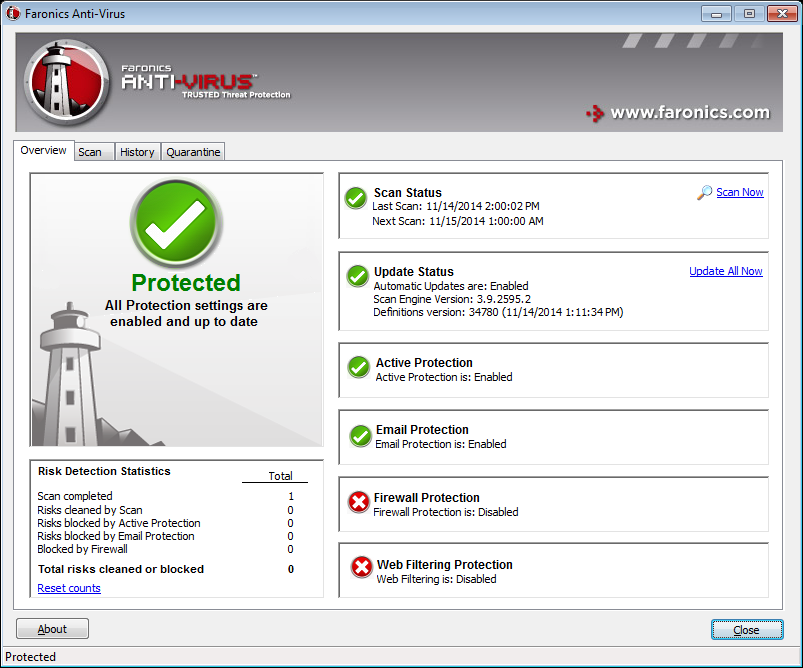
Task: Click the large green Protected checkmark
Action: pyautogui.click(x=177, y=225)
